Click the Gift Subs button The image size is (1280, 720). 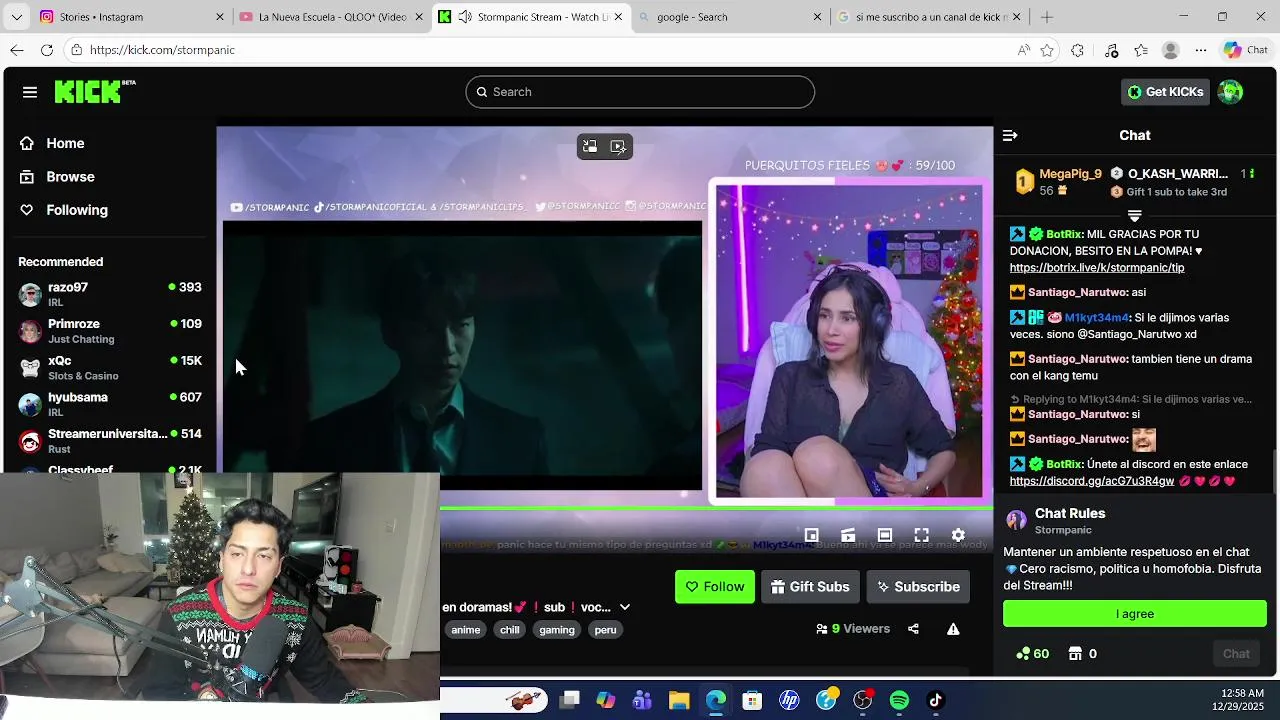(810, 587)
